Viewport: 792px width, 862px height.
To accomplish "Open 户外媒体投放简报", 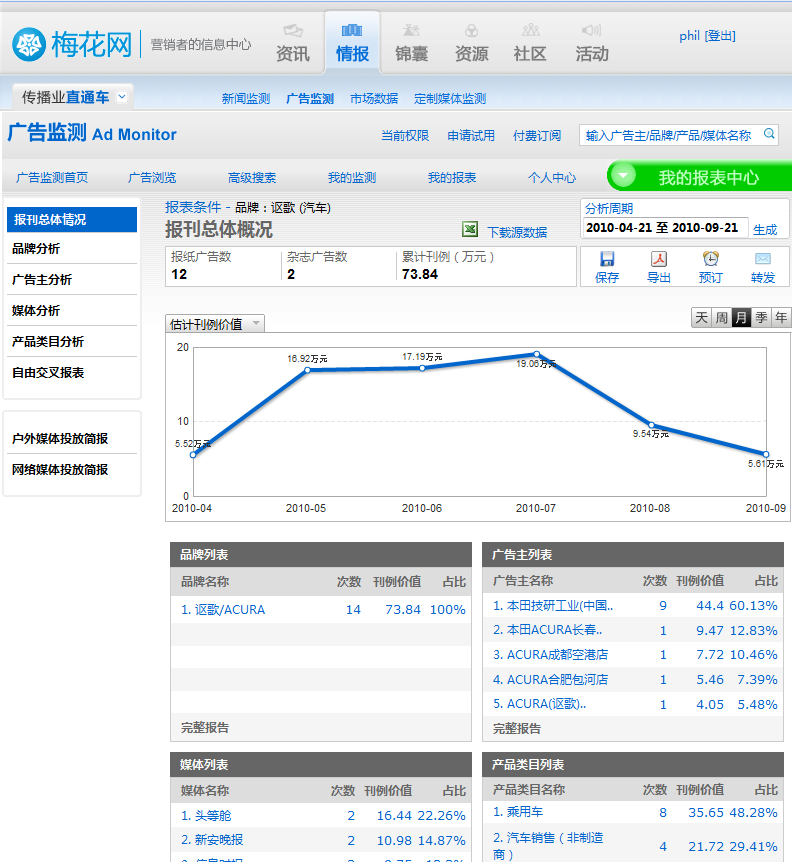I will coord(60,438).
